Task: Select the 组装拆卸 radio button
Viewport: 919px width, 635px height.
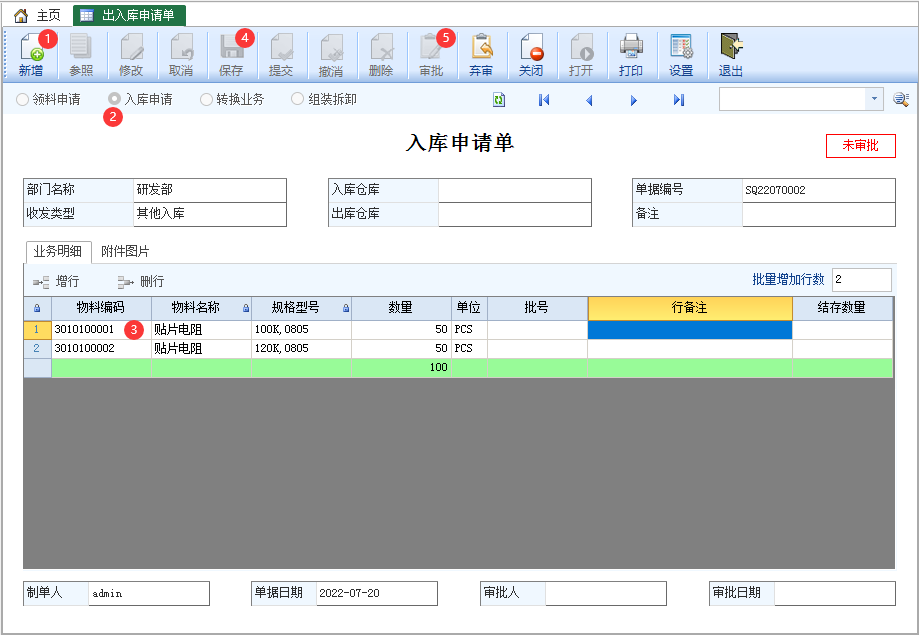Action: pos(298,99)
